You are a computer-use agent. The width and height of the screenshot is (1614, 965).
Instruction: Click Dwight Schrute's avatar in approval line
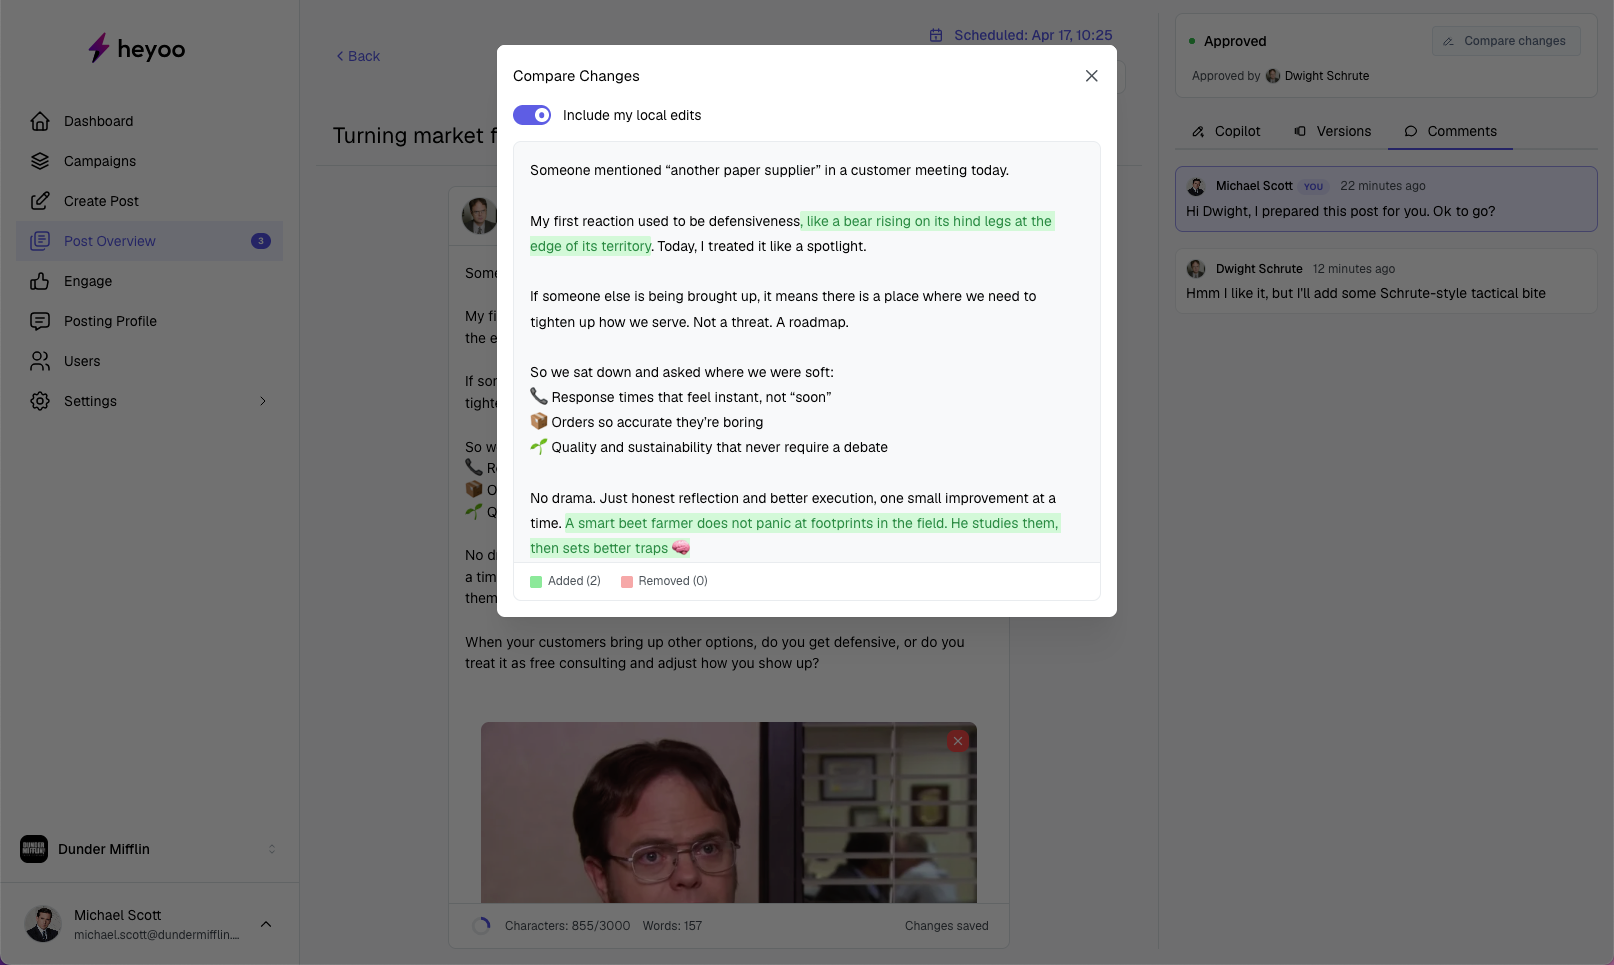(1273, 76)
